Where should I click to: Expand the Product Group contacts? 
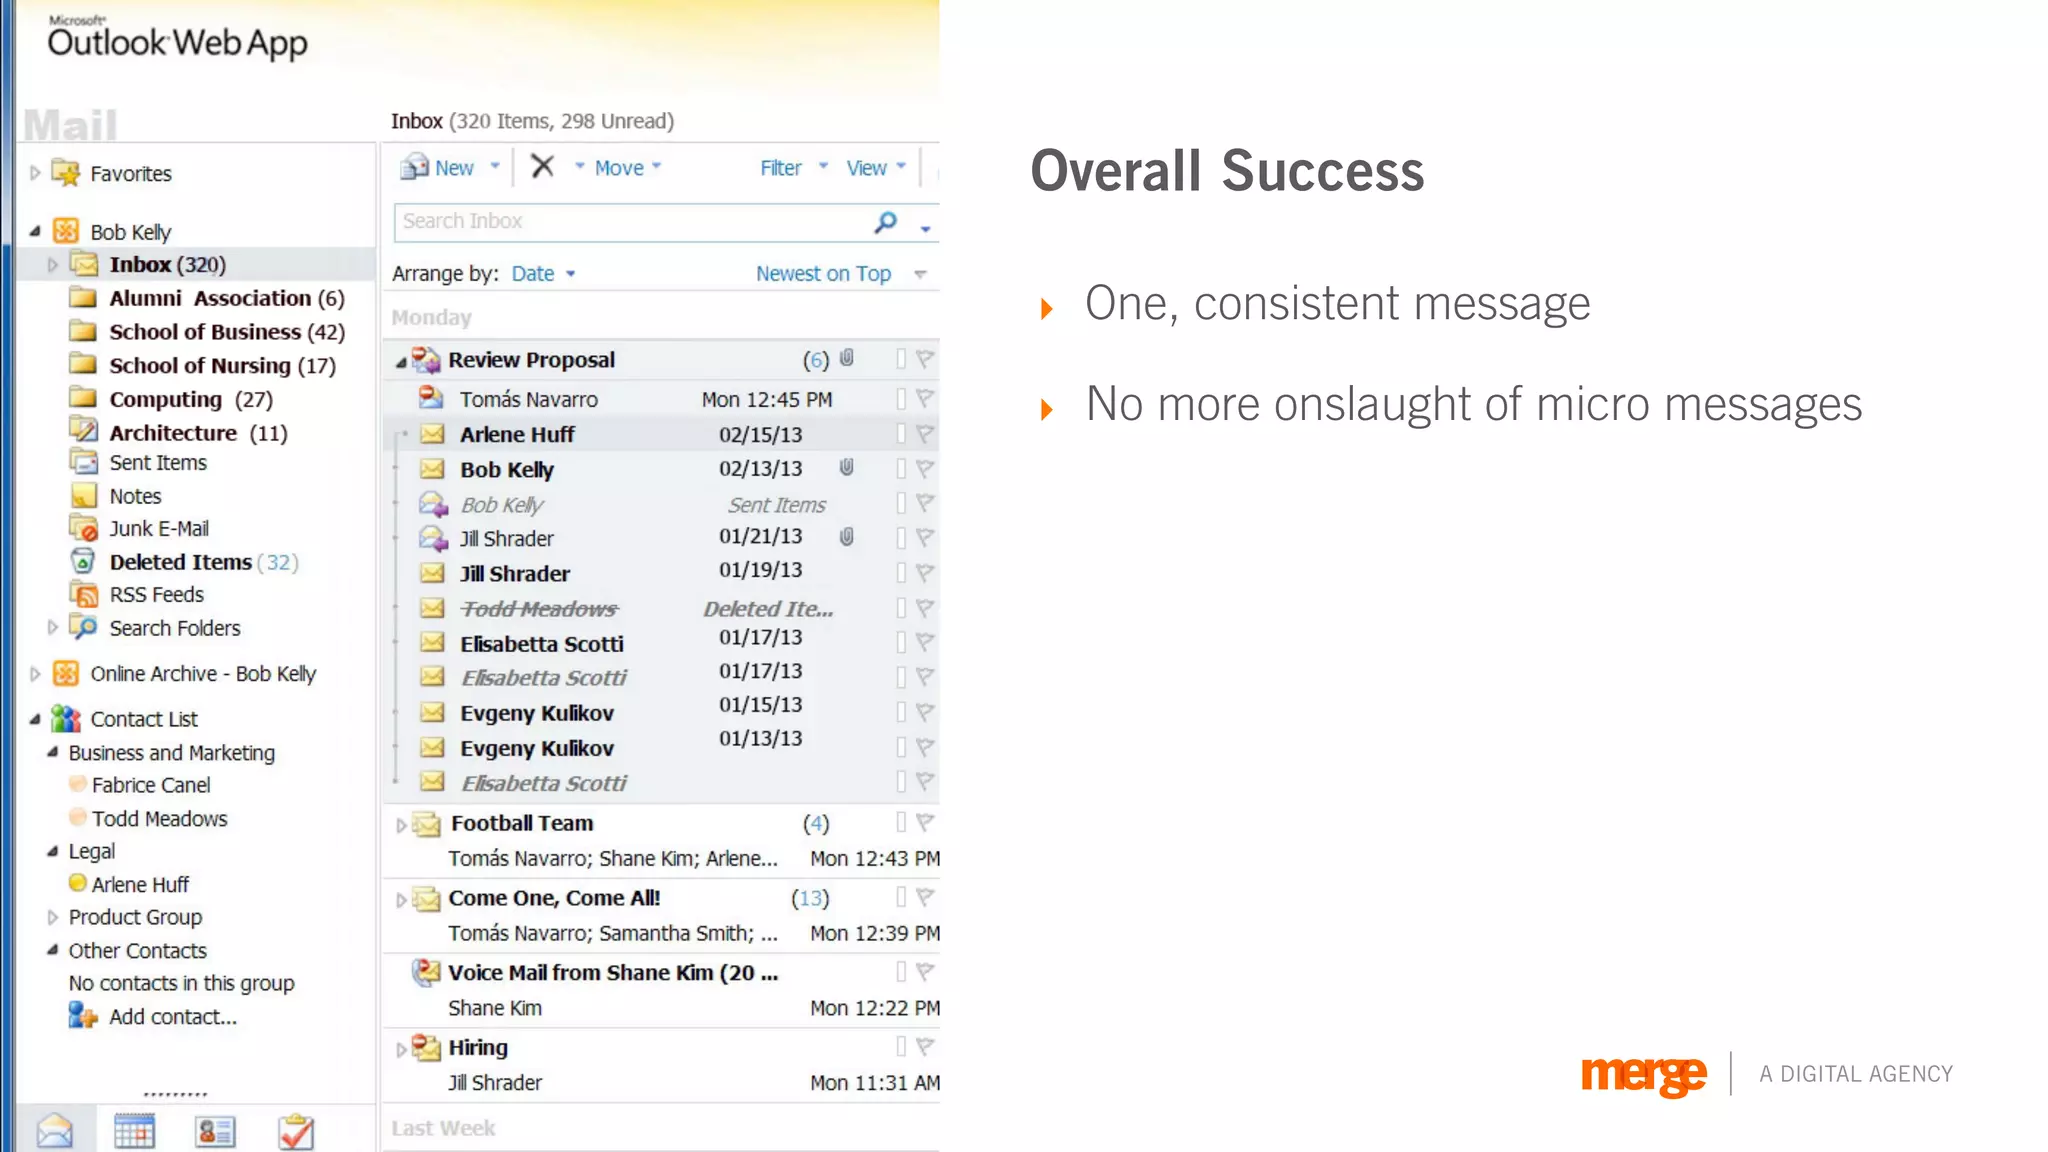click(53, 917)
